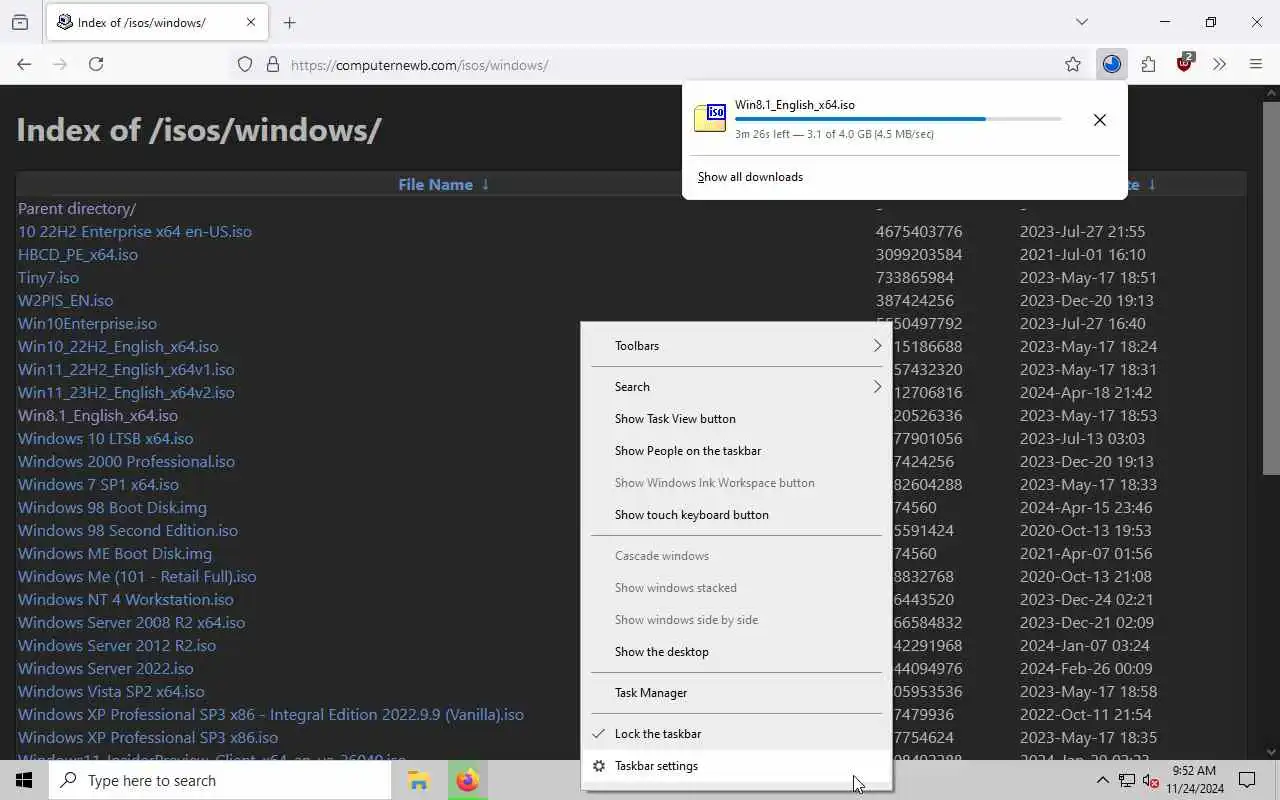This screenshot has height=800, width=1280.
Task: Click the taskbar search box
Action: 220,780
